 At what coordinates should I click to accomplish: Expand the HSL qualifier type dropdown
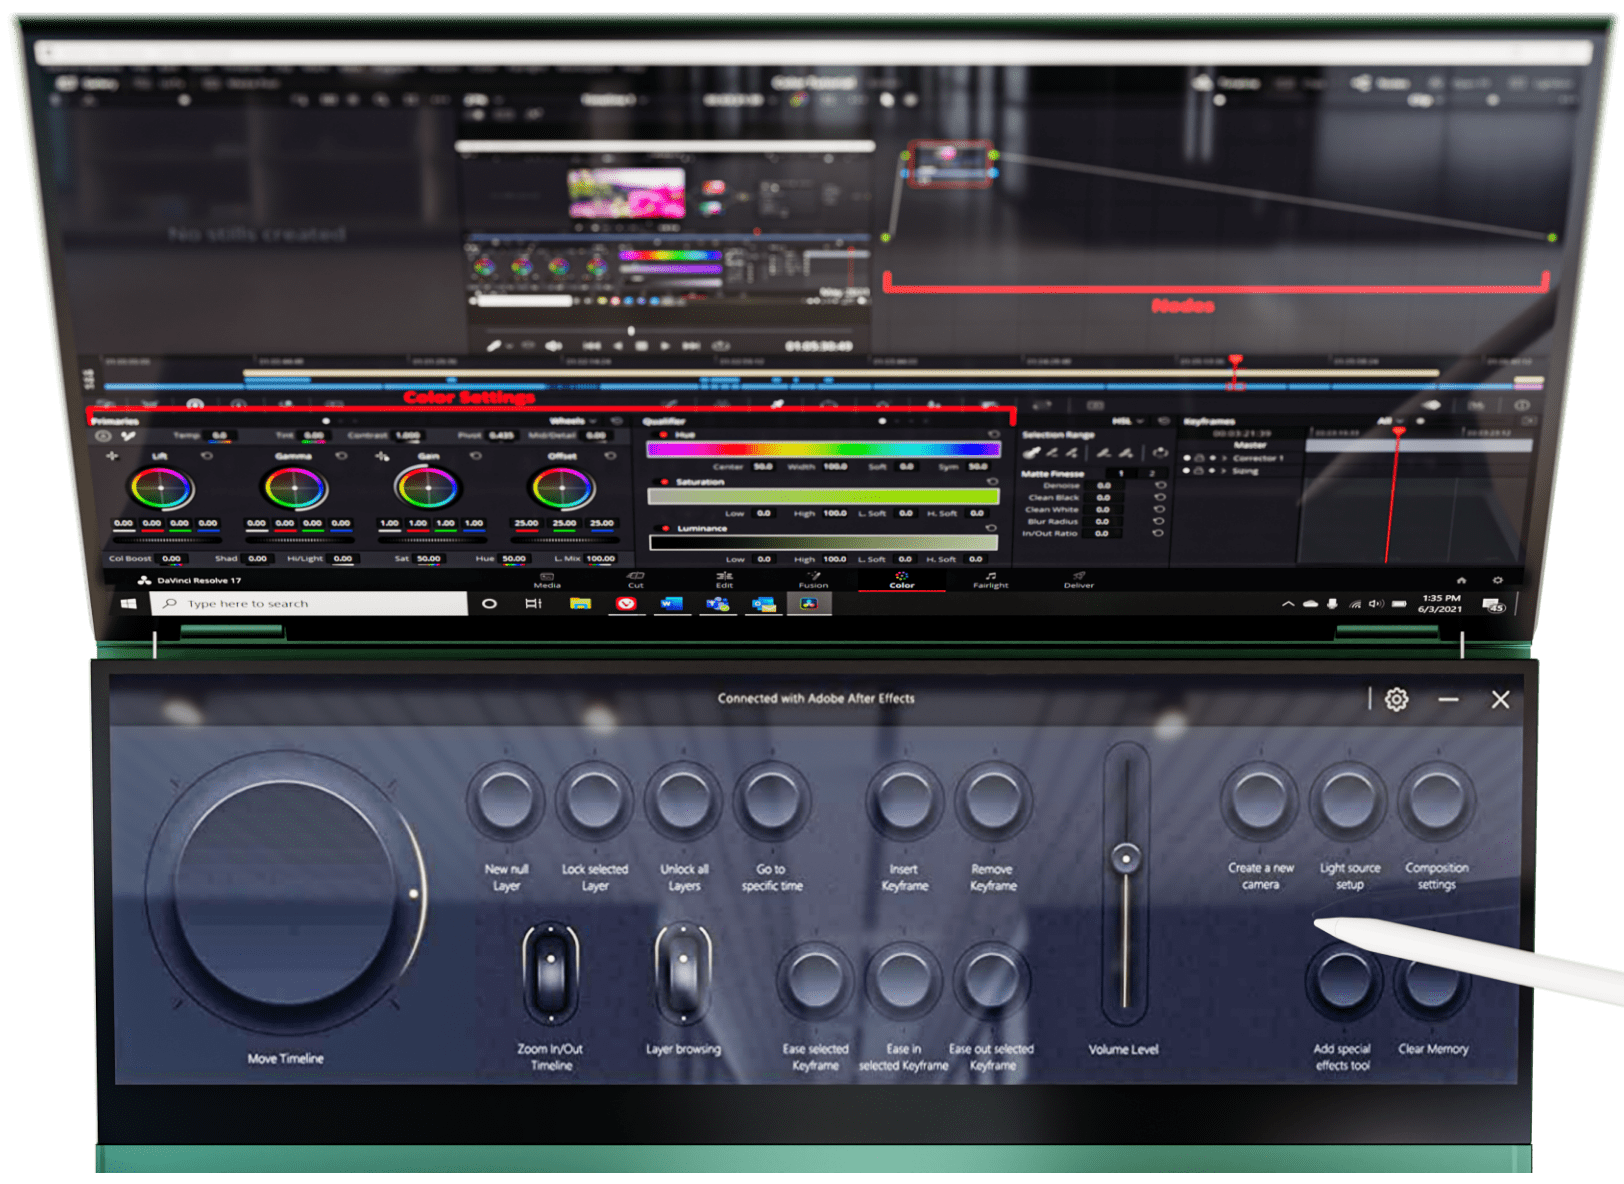point(1128,421)
